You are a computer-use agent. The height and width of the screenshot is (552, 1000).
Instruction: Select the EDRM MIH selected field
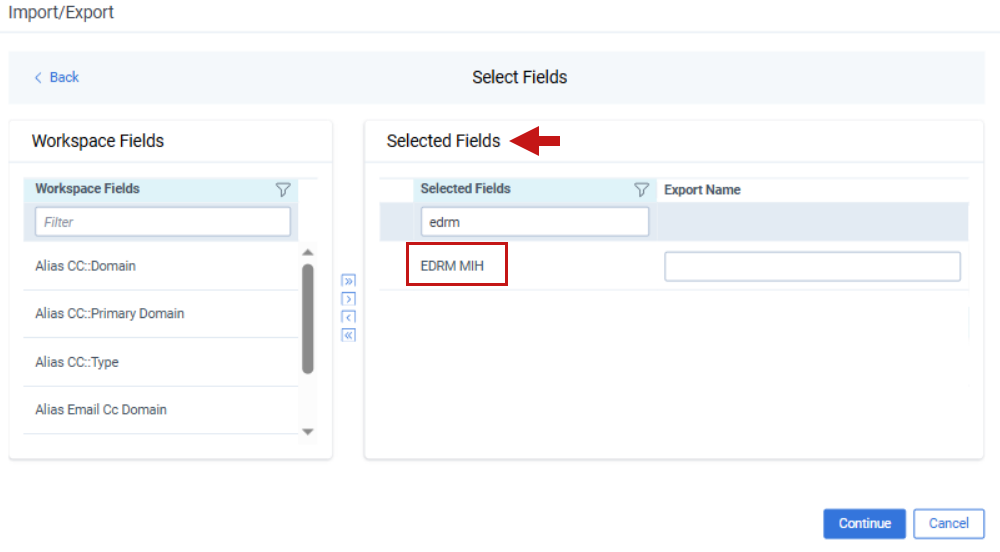[x=452, y=266]
